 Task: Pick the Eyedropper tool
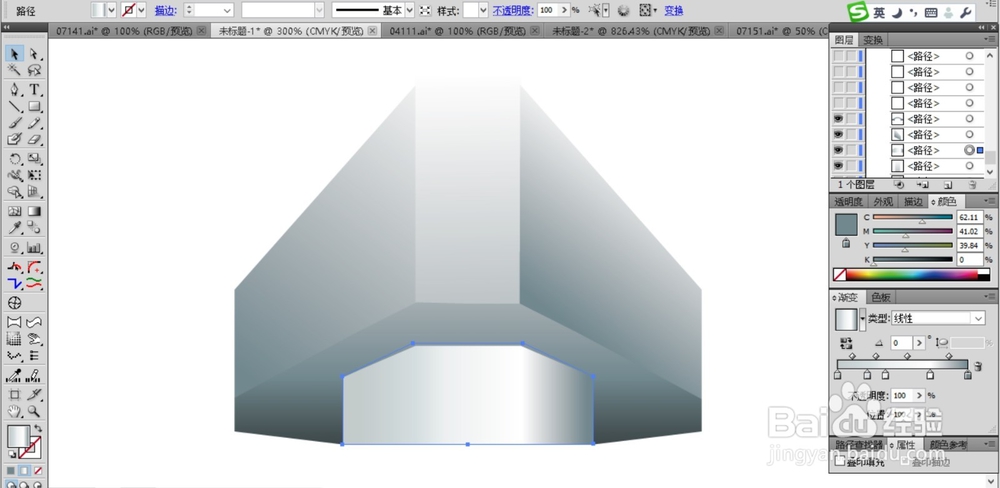pos(14,228)
